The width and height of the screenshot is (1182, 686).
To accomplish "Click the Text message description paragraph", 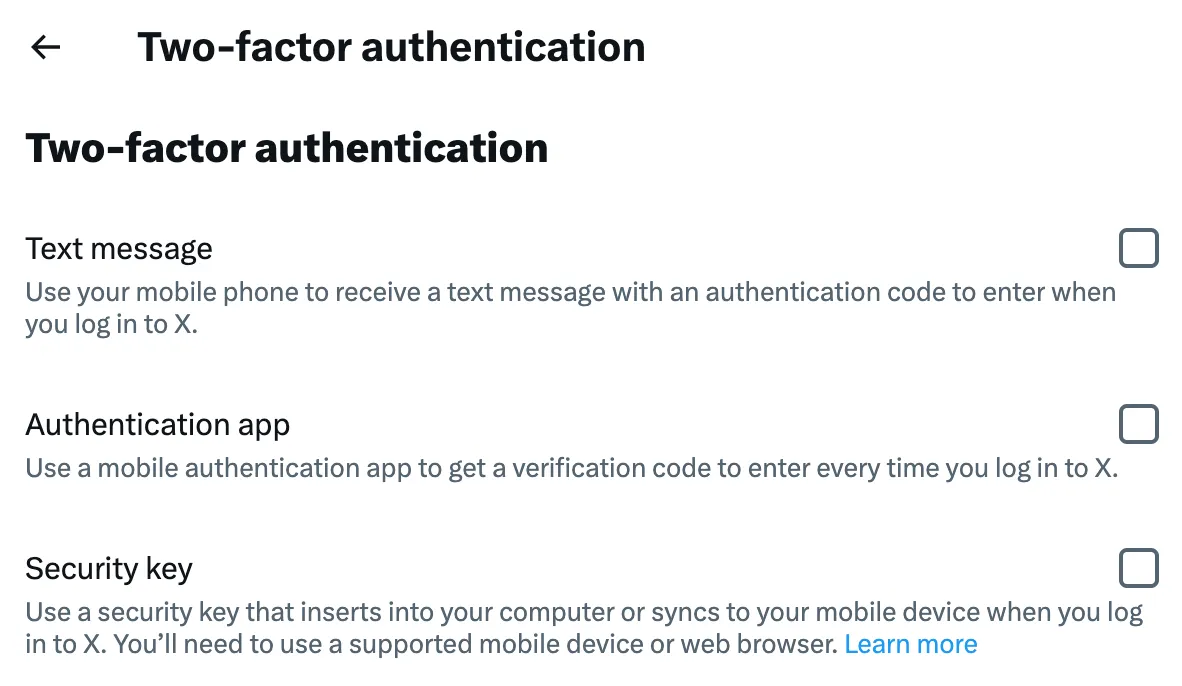I will pyautogui.click(x=570, y=293).
